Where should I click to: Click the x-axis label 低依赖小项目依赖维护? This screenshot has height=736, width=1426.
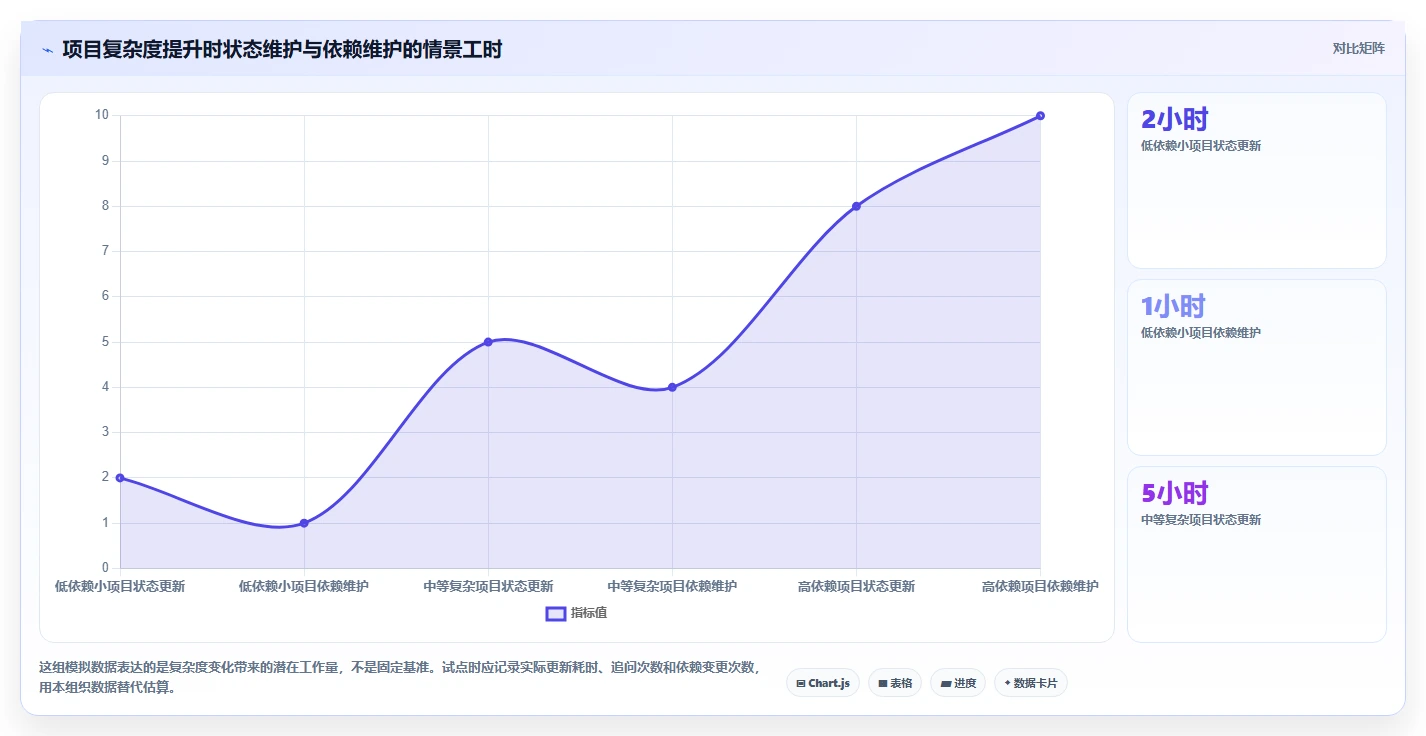tap(304, 587)
